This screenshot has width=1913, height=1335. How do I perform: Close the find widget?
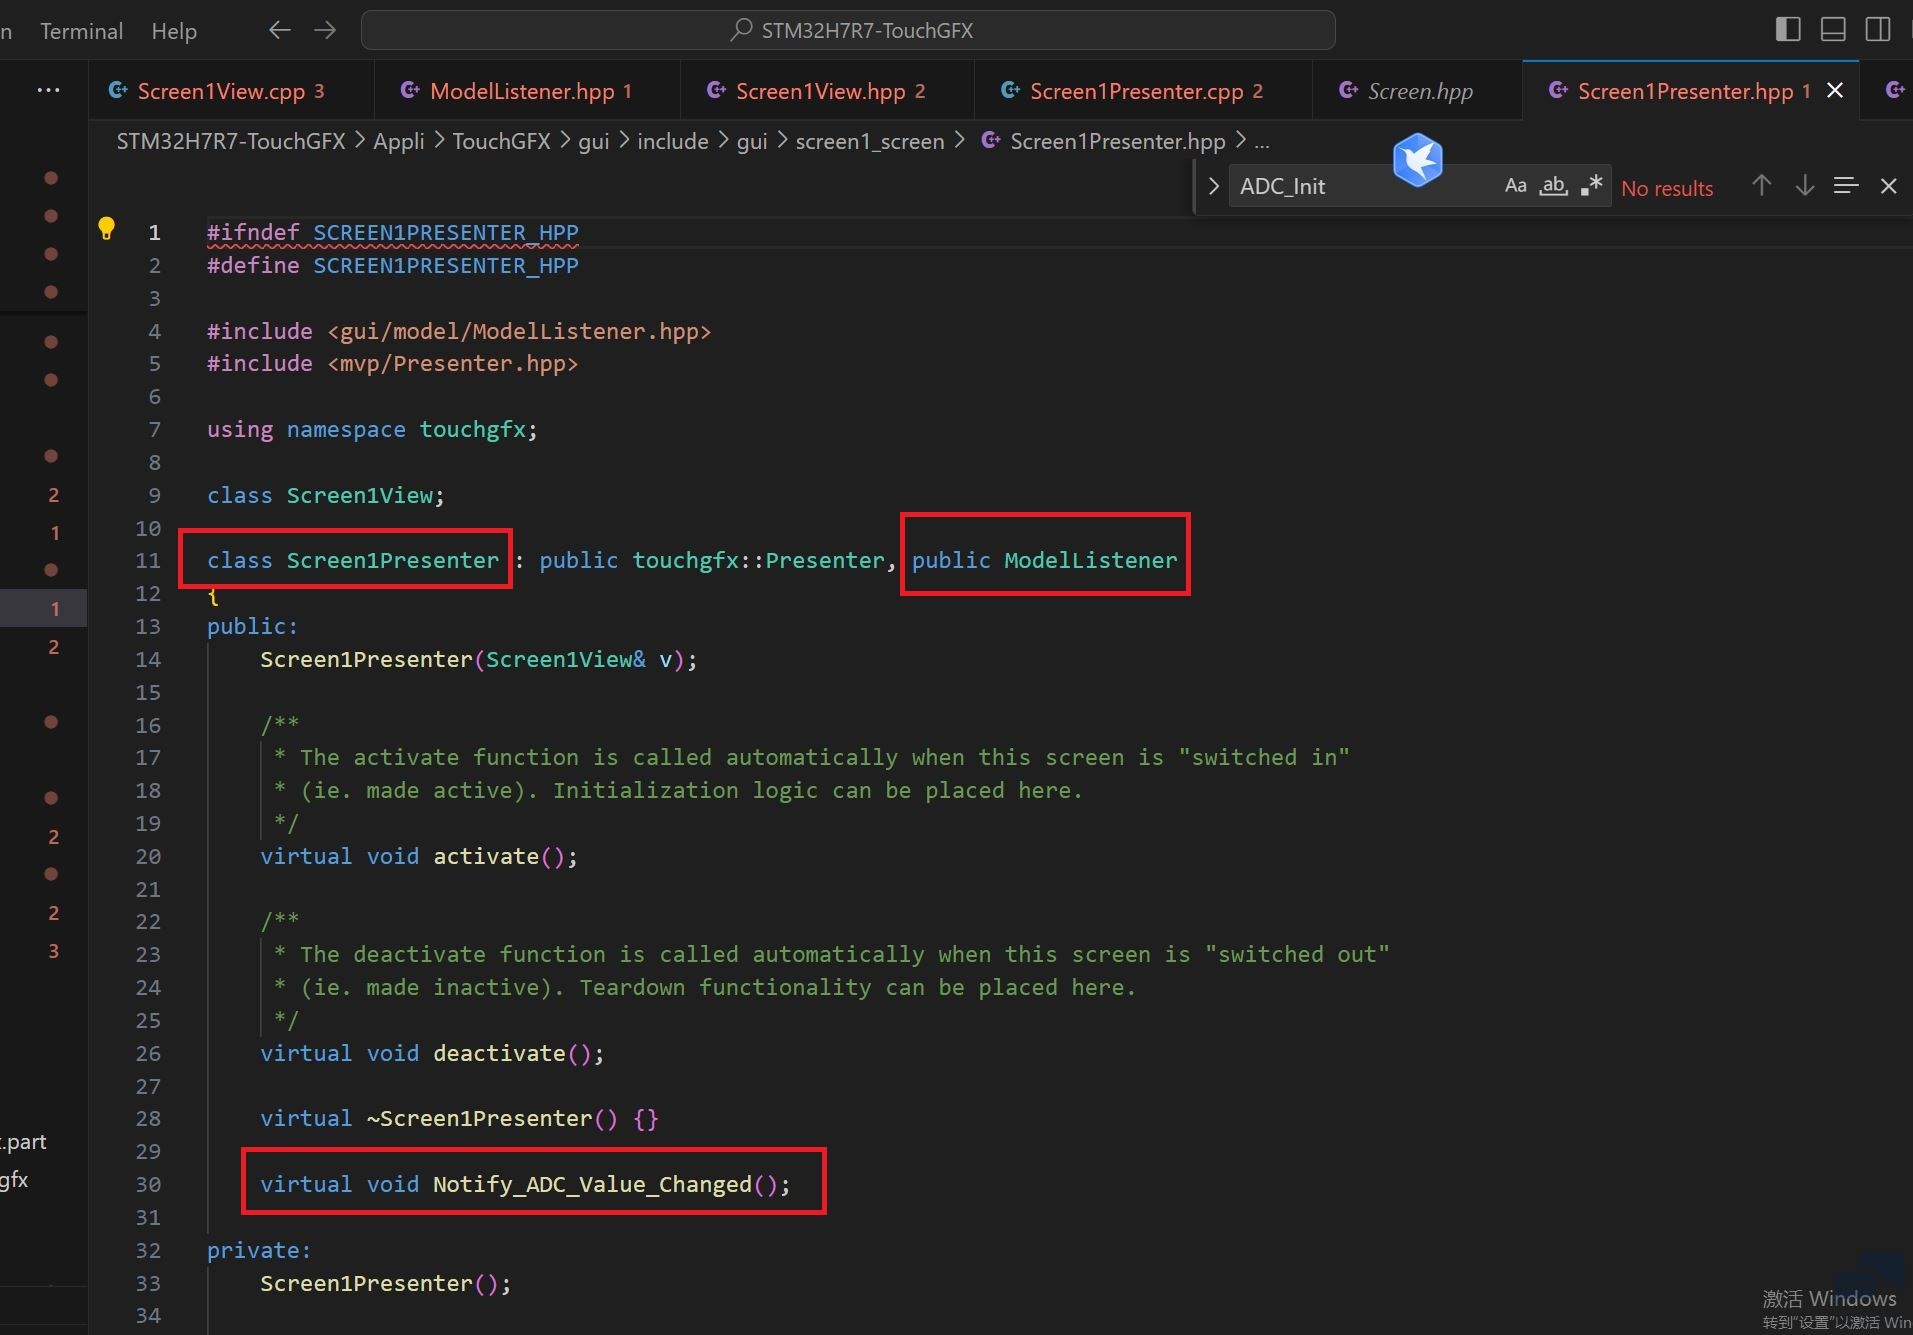point(1888,186)
